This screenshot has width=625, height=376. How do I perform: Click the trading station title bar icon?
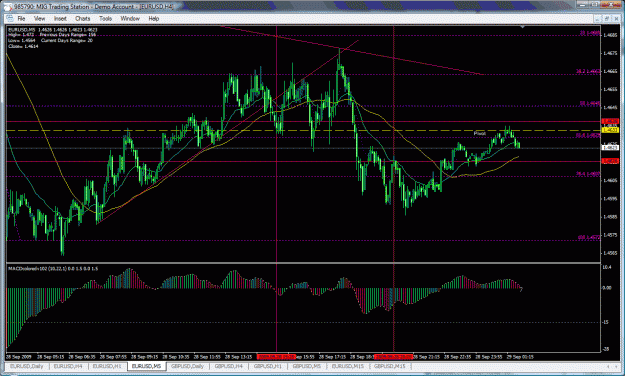point(9,6)
